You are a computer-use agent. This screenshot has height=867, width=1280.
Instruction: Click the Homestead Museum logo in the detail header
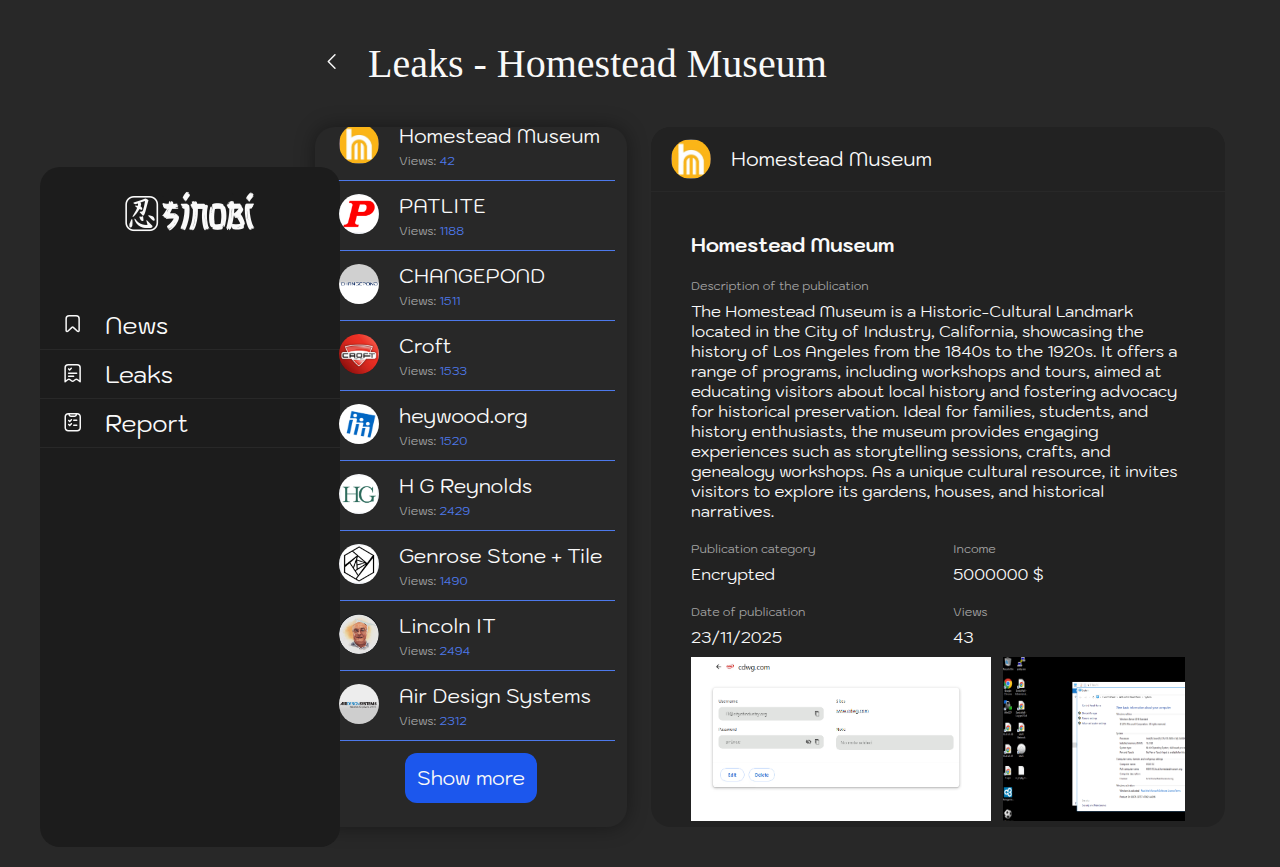click(691, 159)
